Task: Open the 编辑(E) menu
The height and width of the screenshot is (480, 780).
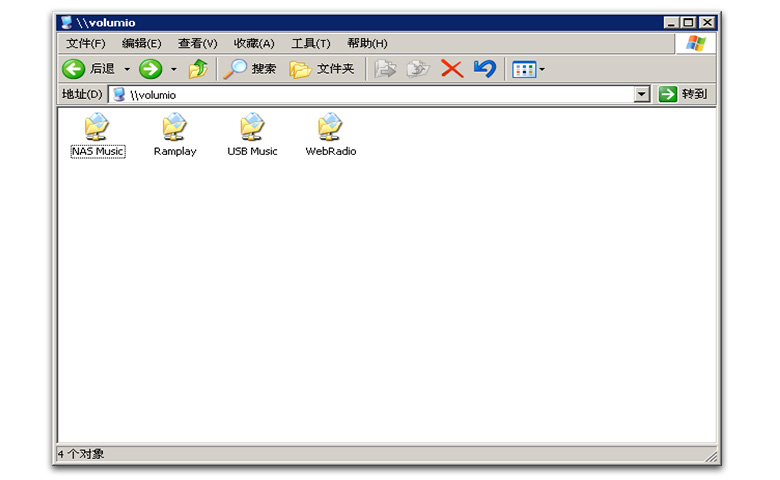Action: point(142,43)
